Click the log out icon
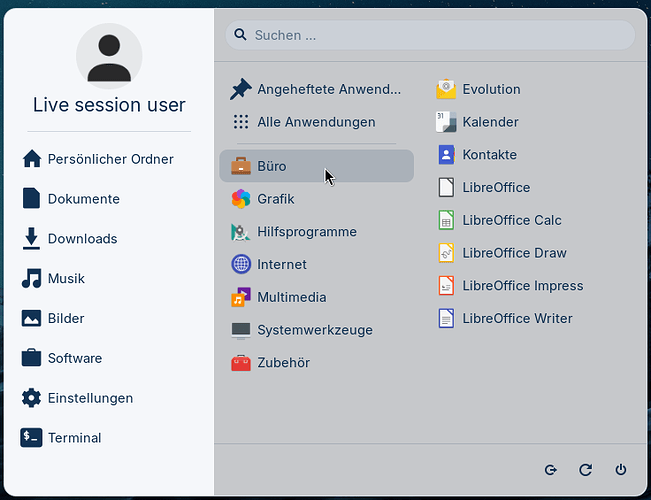The height and width of the screenshot is (500, 651). (551, 470)
